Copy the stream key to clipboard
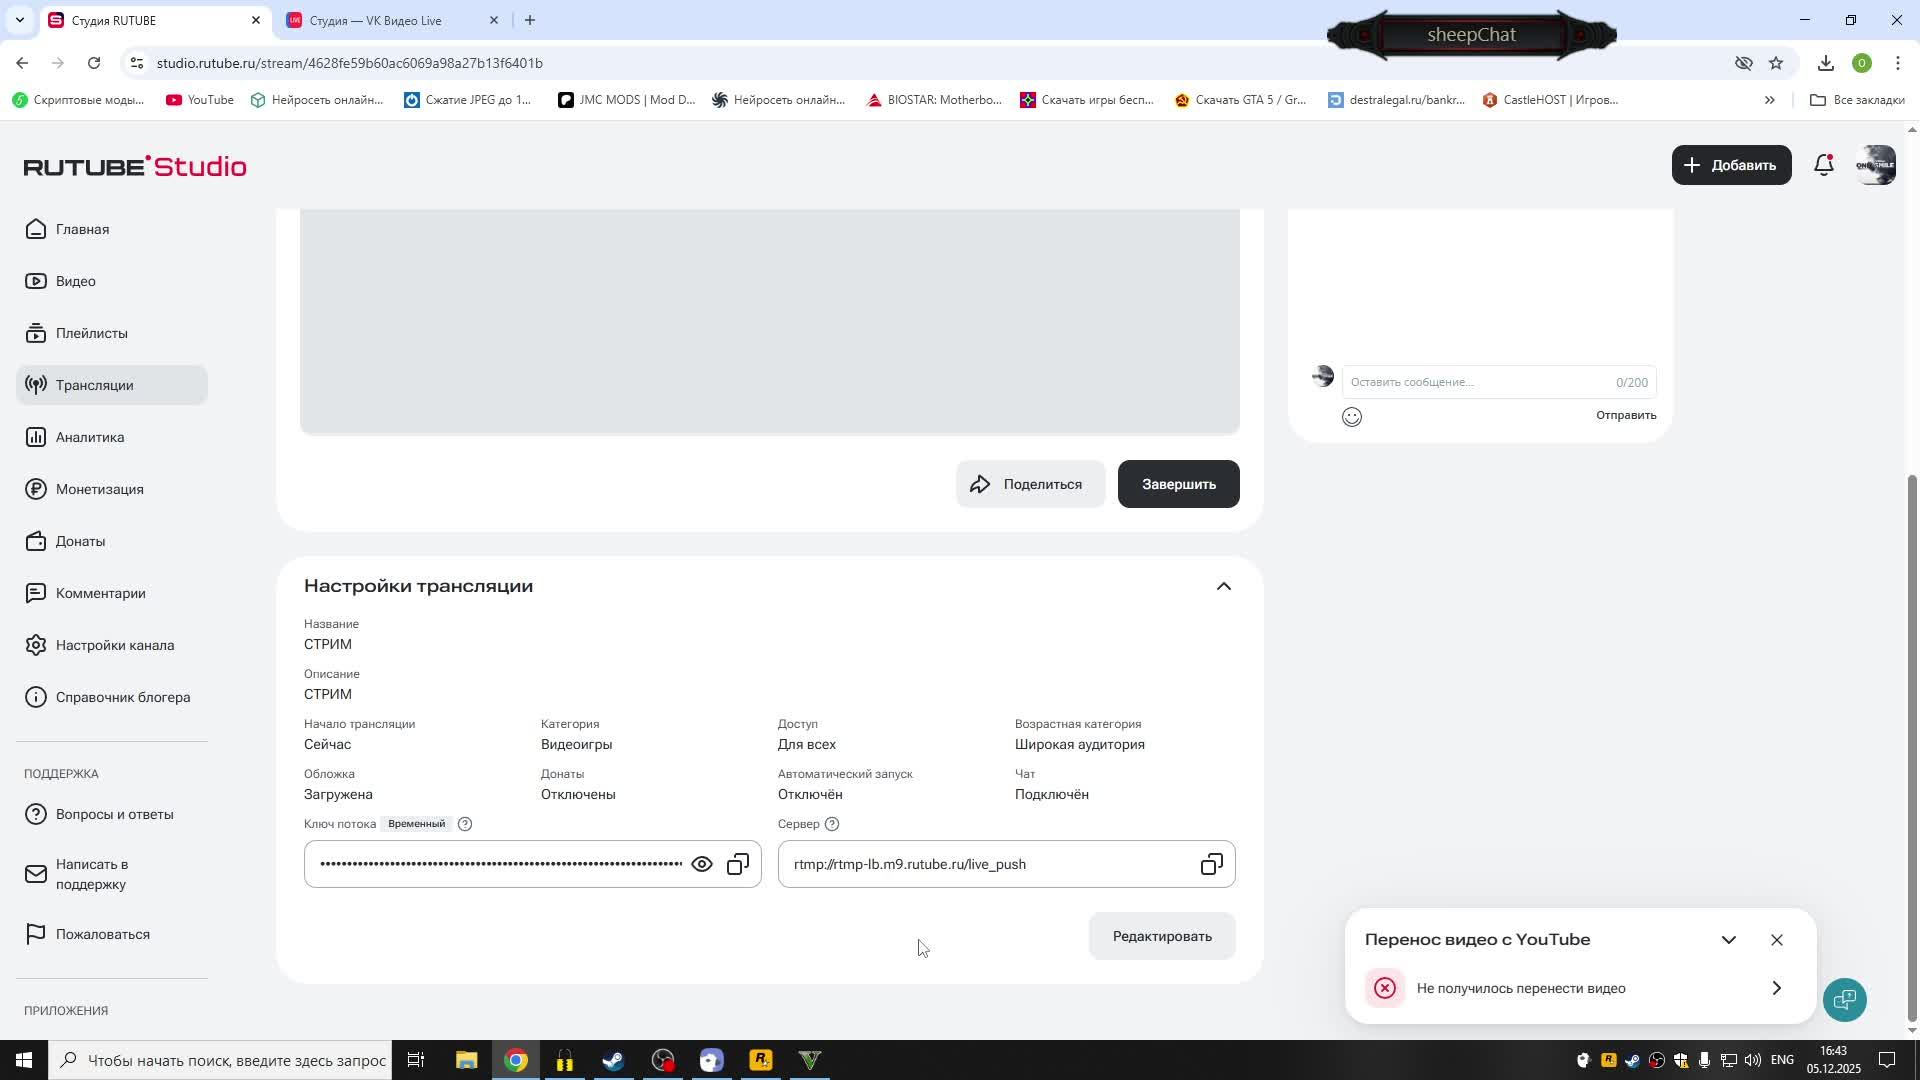 coord(738,864)
